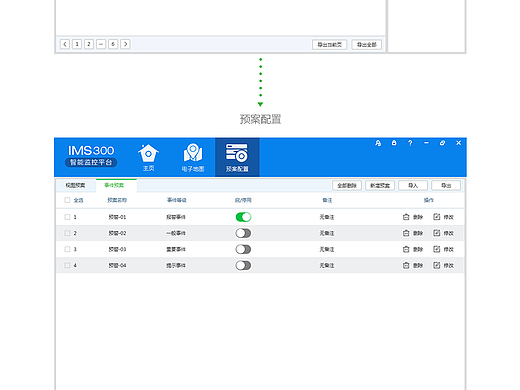The width and height of the screenshot is (520, 390).
Task: Click edit pencil icon in row 2
Action: pos(437,233)
